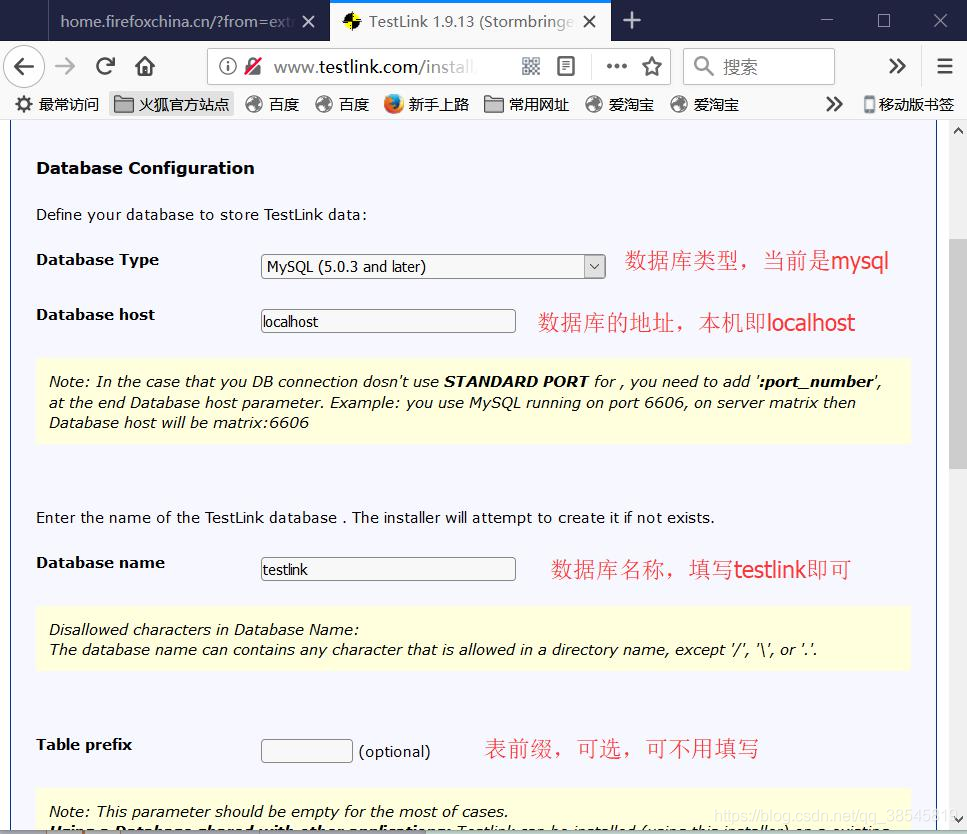
Task: Maximize the Firefox window
Action: [884, 20]
